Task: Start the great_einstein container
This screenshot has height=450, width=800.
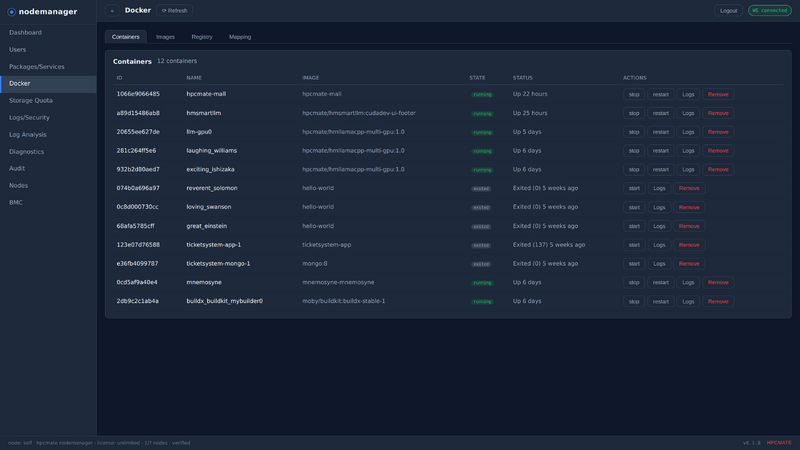Action: tap(634, 226)
